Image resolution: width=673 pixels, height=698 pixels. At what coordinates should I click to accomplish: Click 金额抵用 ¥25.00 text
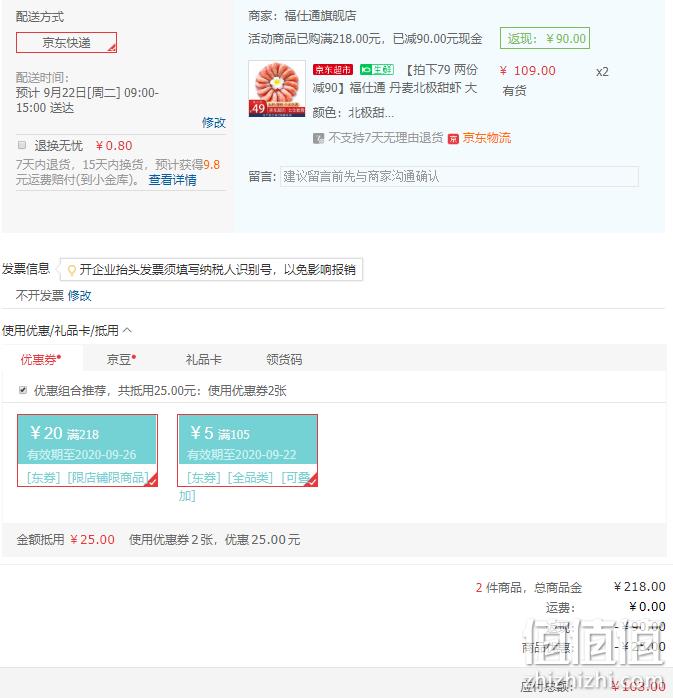(x=65, y=540)
